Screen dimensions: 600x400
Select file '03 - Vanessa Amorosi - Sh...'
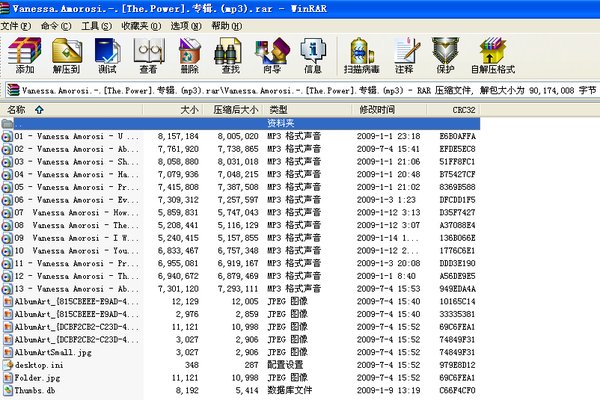tap(240, 162)
